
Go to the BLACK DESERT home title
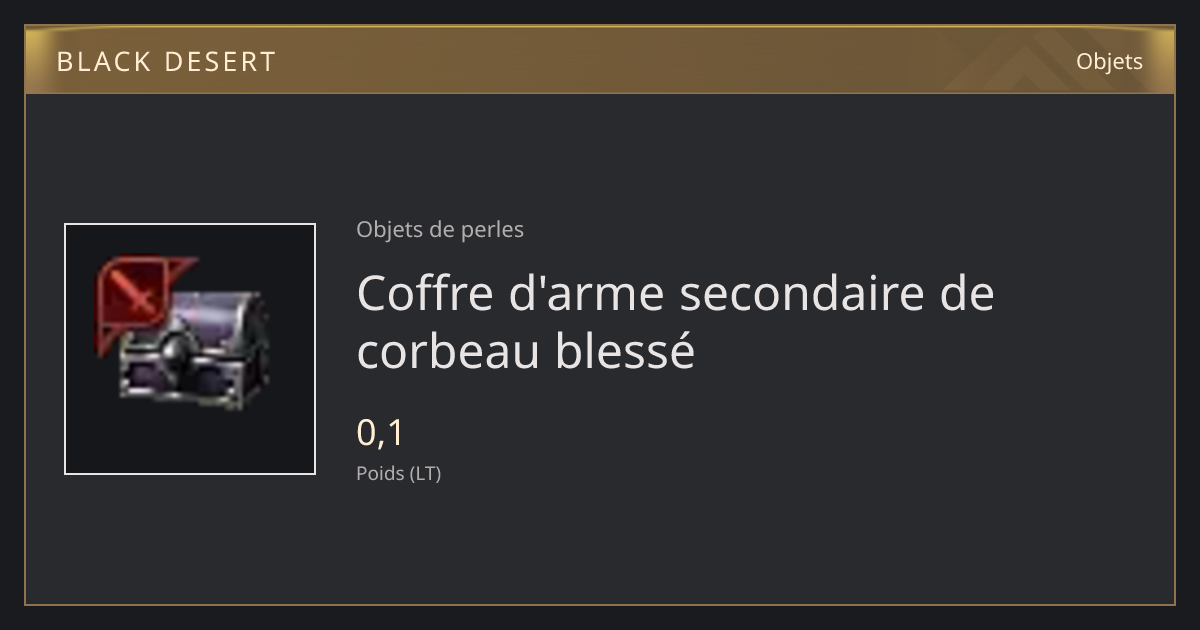[x=166, y=61]
